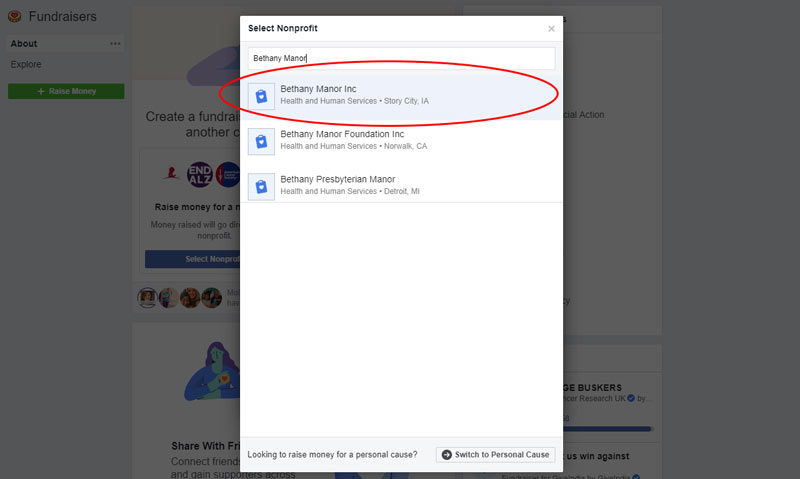Click the fundraiser progress bar

tap(607, 429)
